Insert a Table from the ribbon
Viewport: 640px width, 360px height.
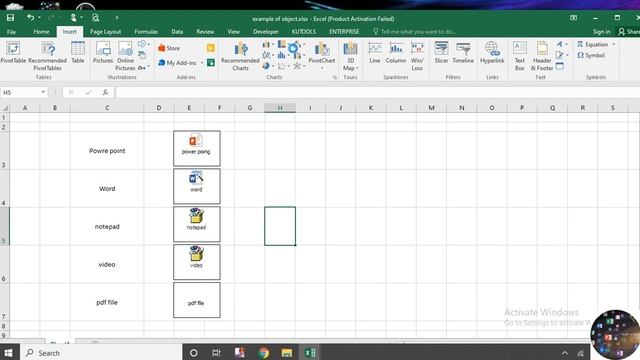coord(78,53)
